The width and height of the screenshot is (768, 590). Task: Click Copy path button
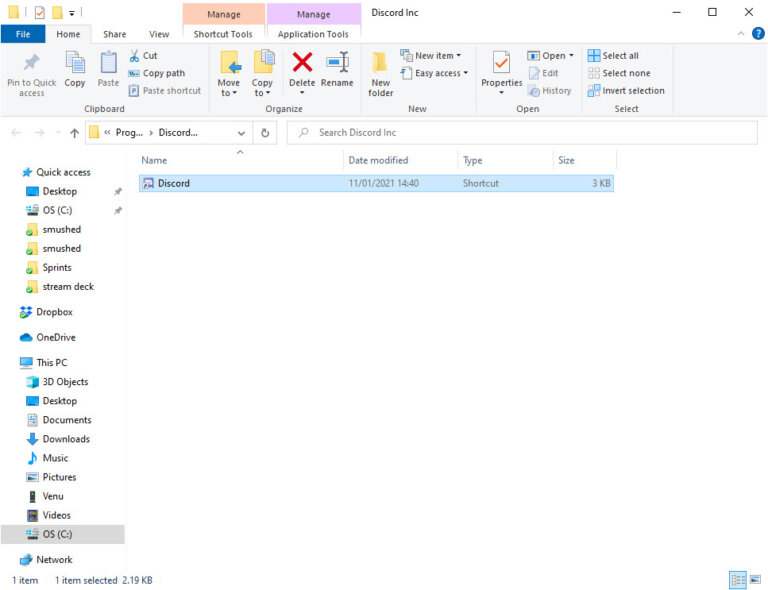156,73
